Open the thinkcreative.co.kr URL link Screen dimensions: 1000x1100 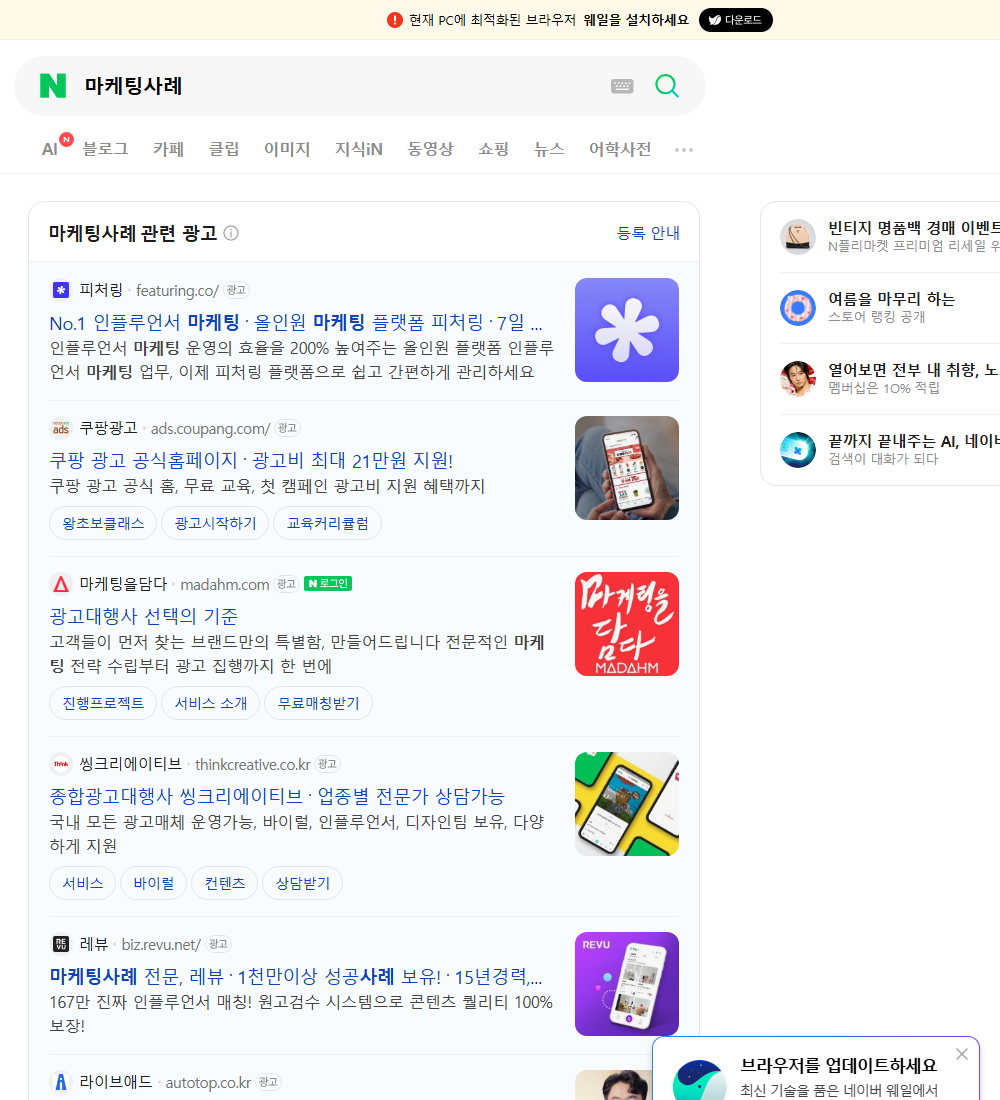coord(253,764)
